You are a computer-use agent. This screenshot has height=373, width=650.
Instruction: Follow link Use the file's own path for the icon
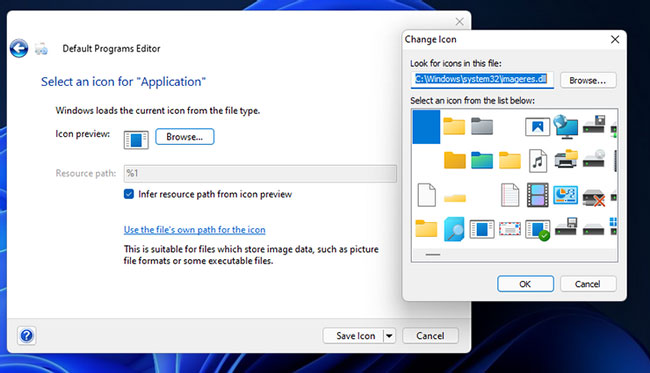(x=194, y=230)
